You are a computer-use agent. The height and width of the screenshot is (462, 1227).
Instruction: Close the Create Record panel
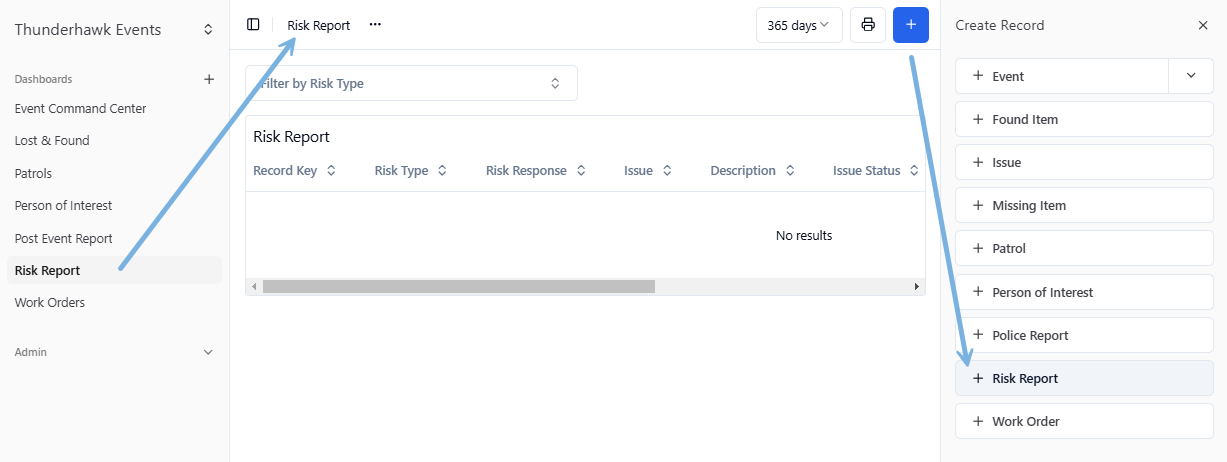point(1203,25)
